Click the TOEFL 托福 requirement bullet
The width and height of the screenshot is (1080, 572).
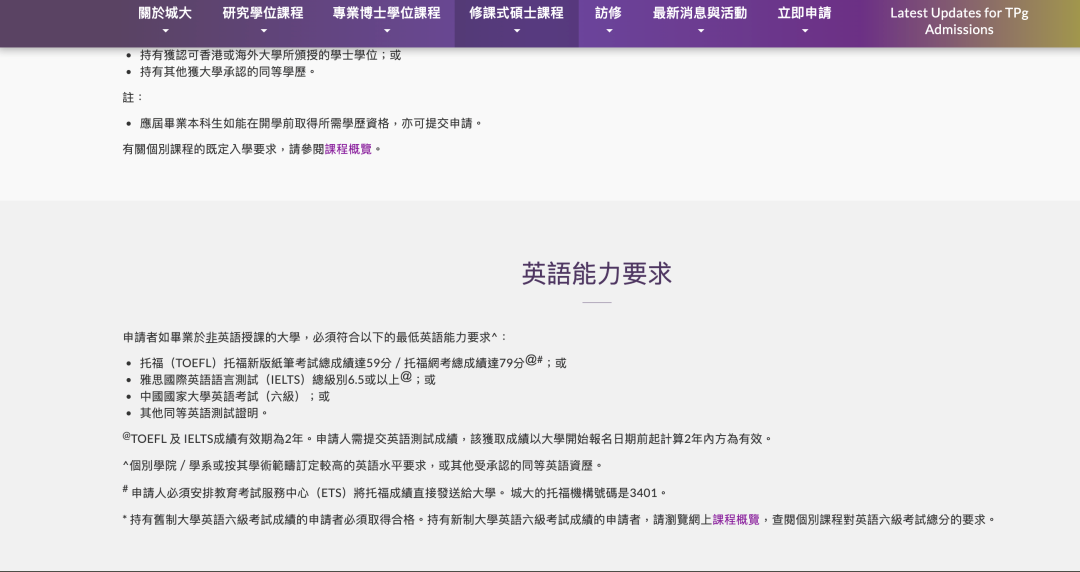coord(353,362)
